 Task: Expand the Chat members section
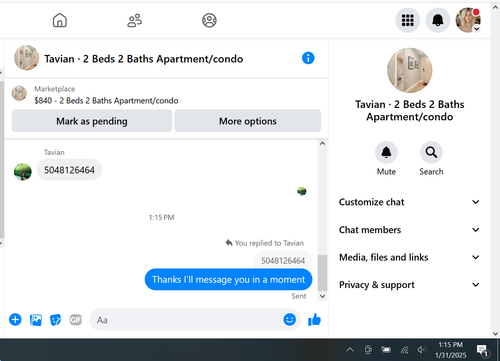[x=410, y=230]
